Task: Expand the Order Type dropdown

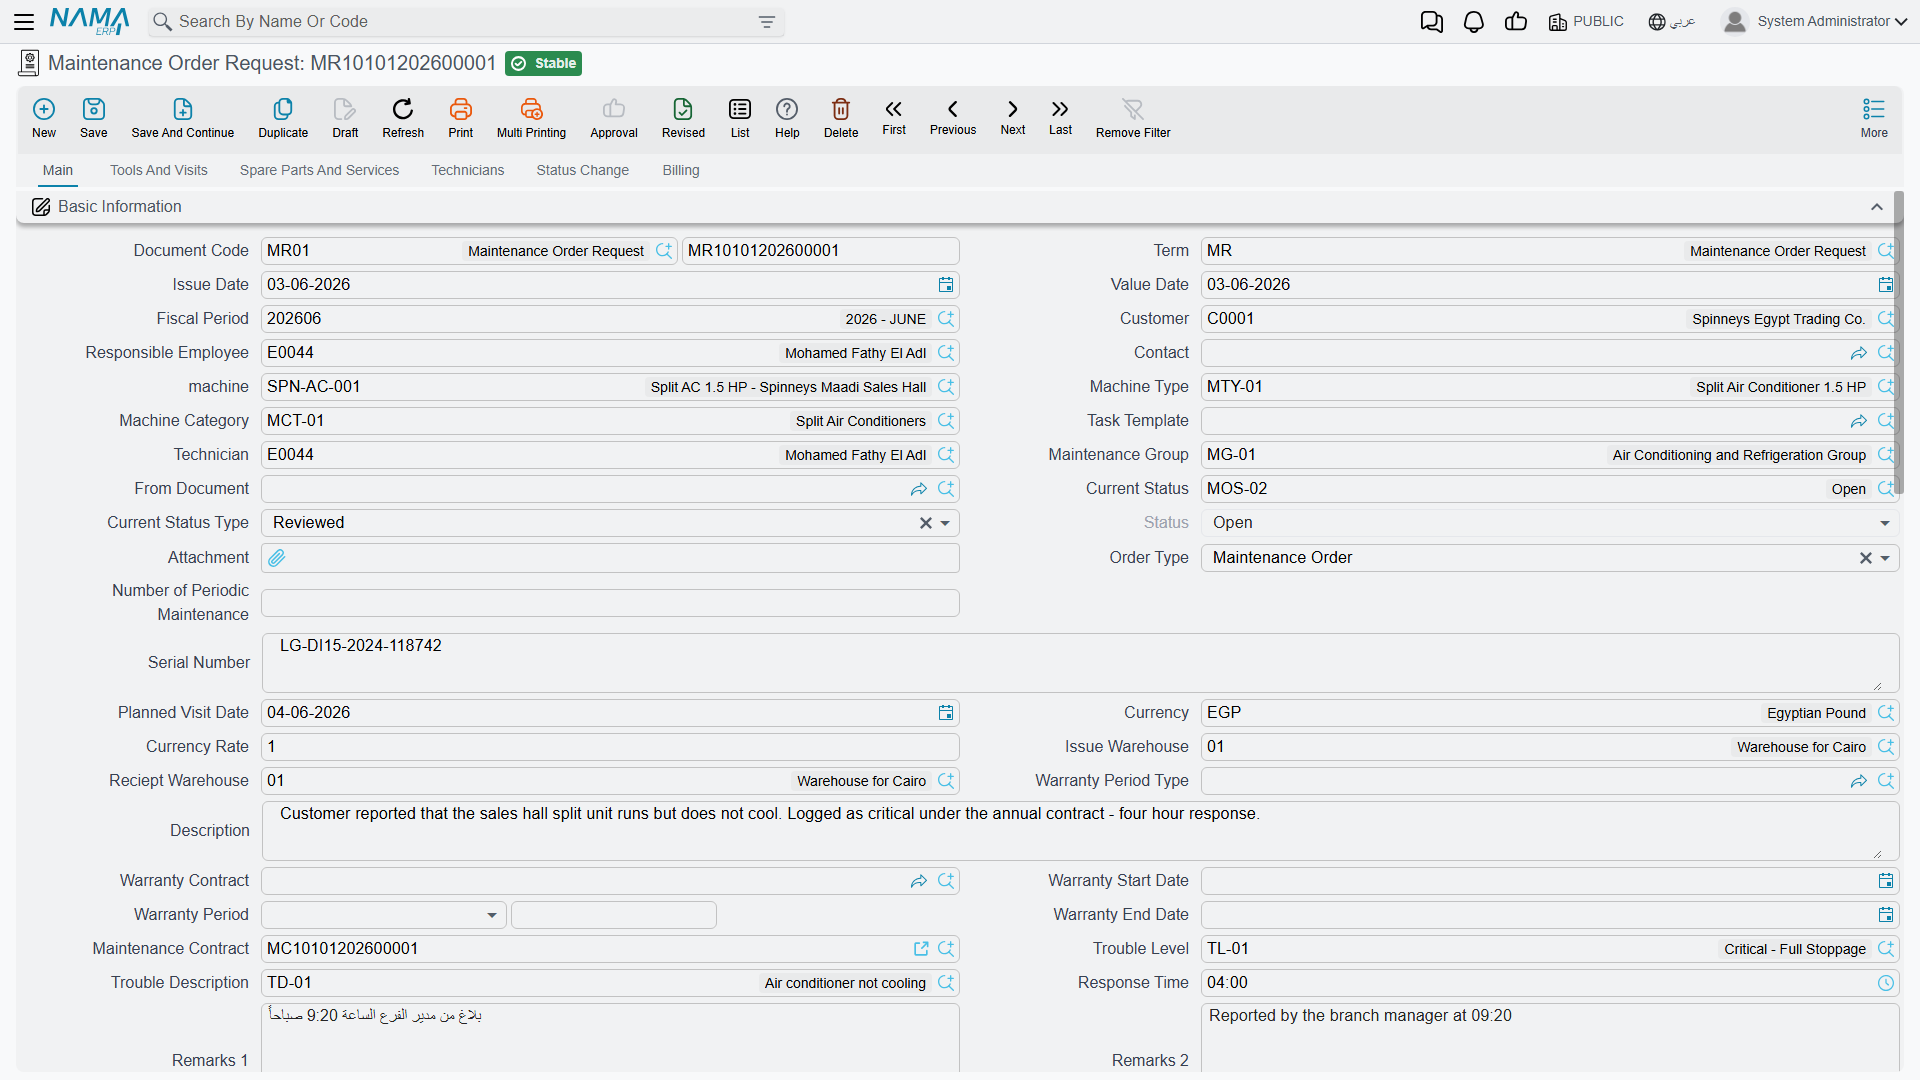Action: 1885,558
